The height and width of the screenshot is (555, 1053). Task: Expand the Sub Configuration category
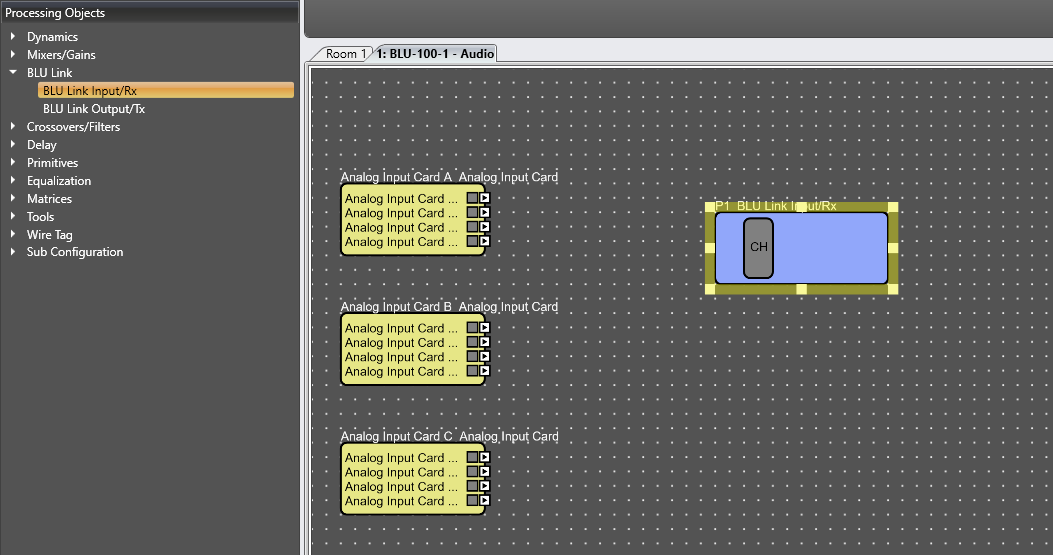coord(13,251)
